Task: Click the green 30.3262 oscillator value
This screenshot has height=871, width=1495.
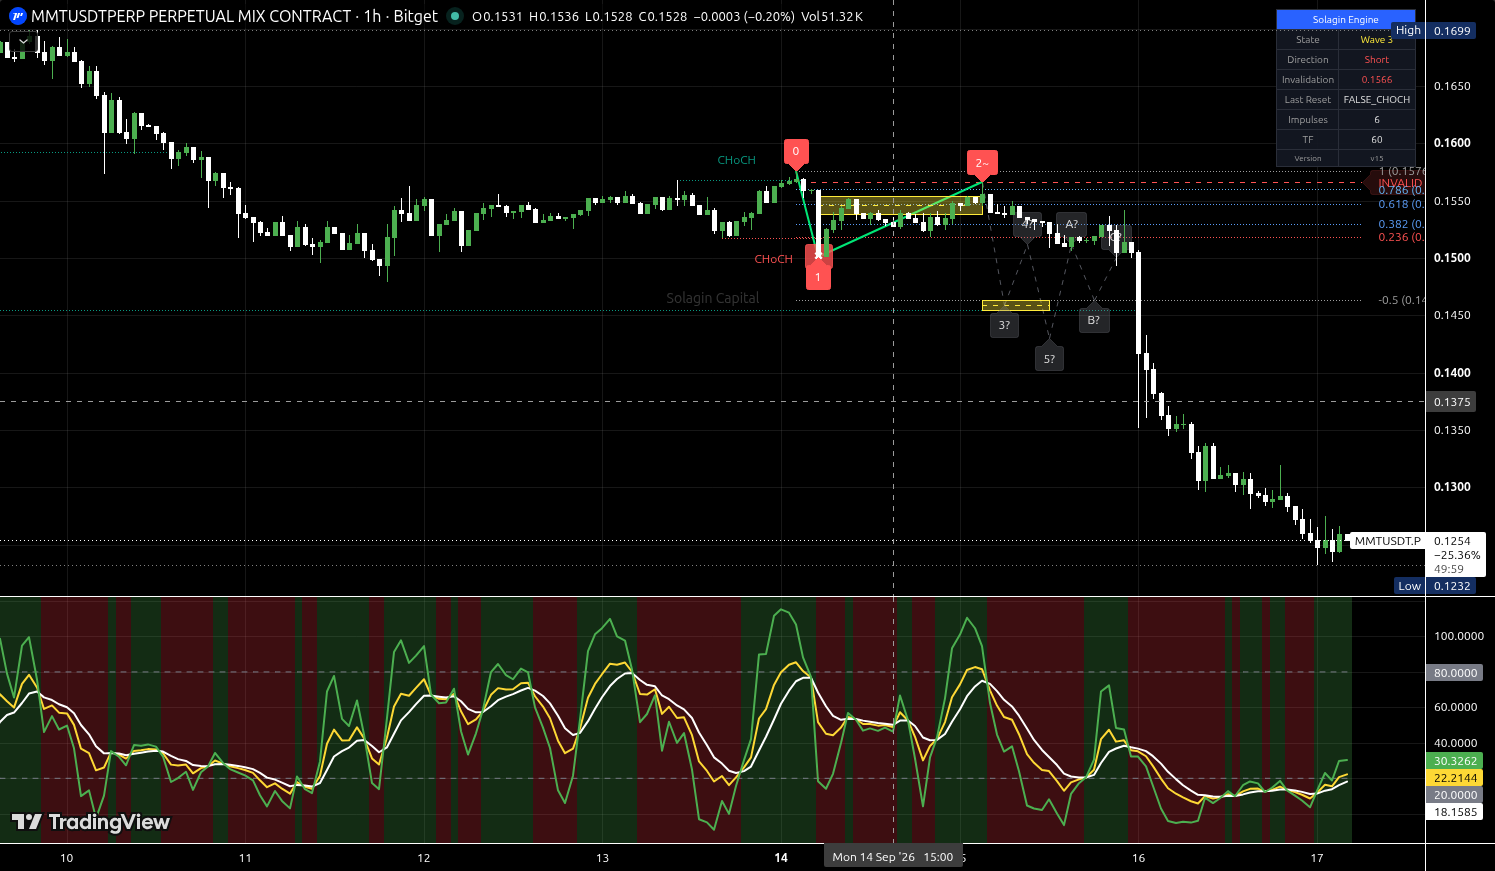Action: (1455, 761)
